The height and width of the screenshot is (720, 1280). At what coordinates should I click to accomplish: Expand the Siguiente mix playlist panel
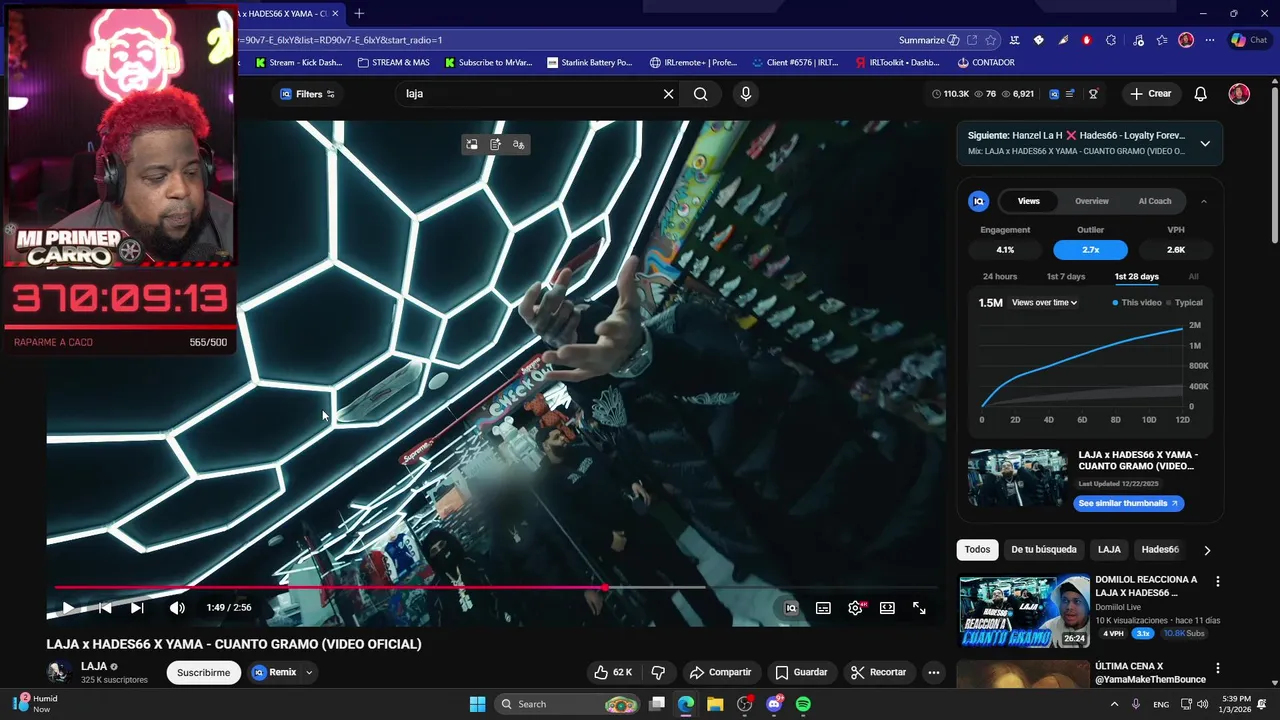tap(1205, 143)
